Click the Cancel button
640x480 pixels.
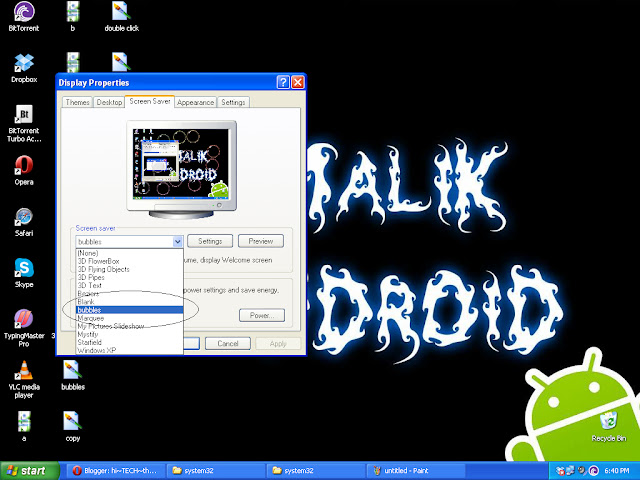tap(228, 344)
